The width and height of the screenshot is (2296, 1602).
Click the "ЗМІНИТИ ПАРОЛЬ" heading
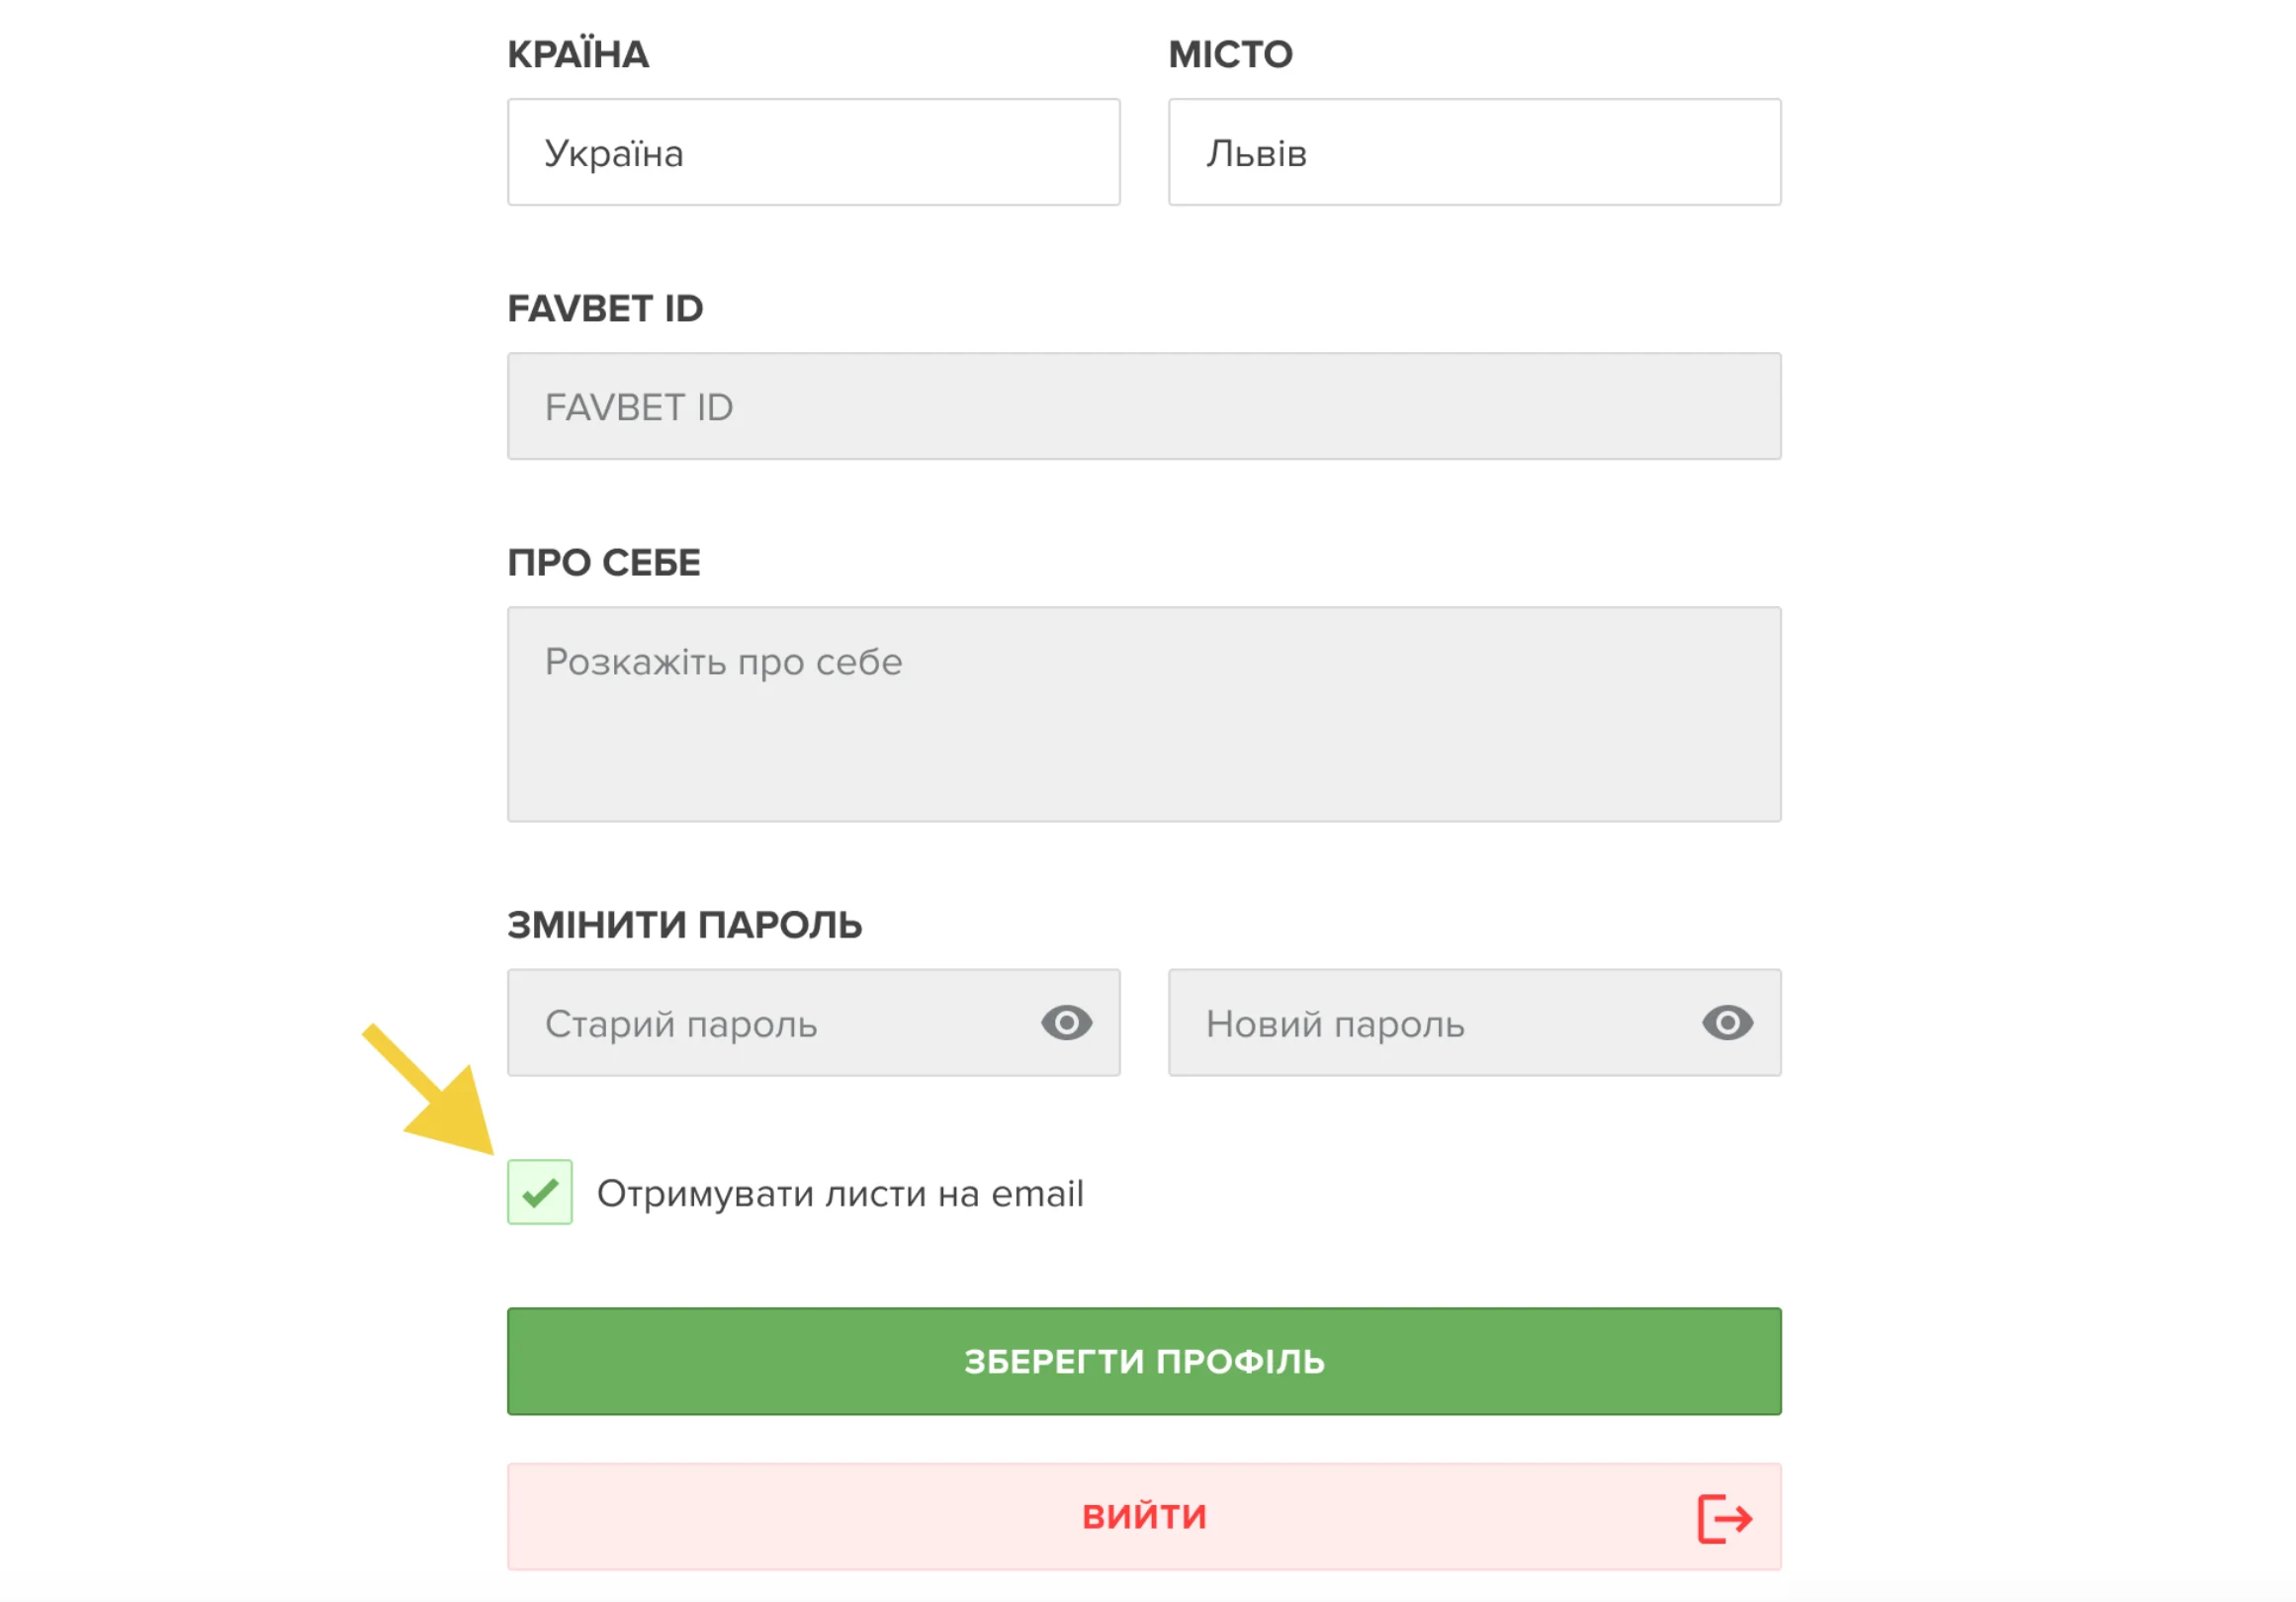(x=684, y=925)
